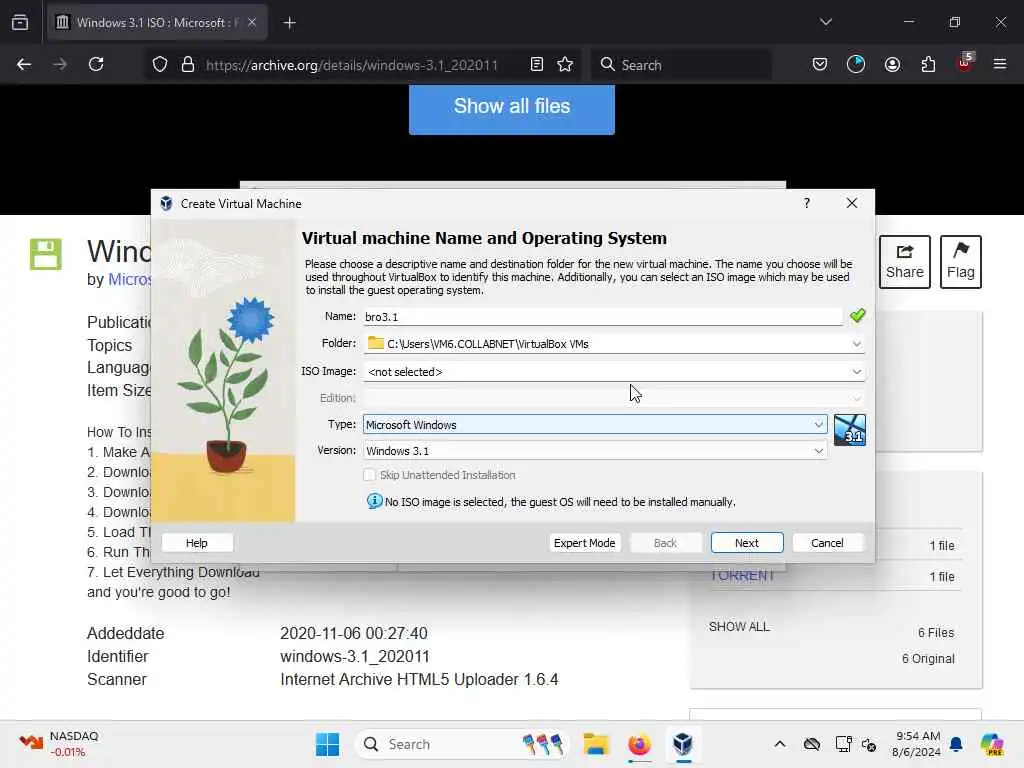Close the Create Virtual Machine dialog

coord(851,203)
